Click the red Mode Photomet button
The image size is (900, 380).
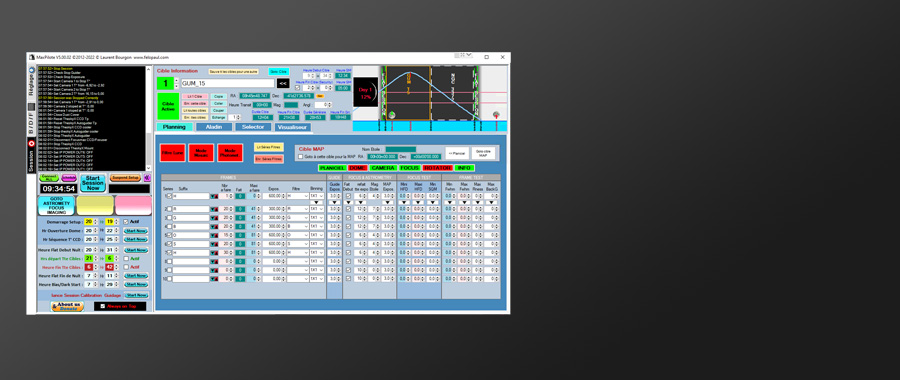tap(230, 153)
